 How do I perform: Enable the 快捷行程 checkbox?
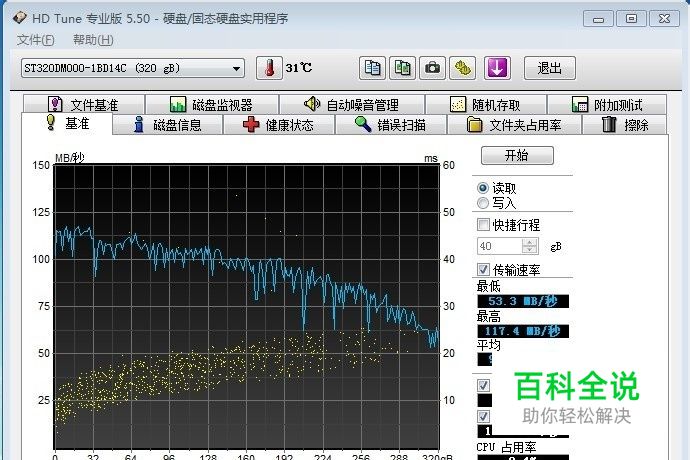point(484,225)
